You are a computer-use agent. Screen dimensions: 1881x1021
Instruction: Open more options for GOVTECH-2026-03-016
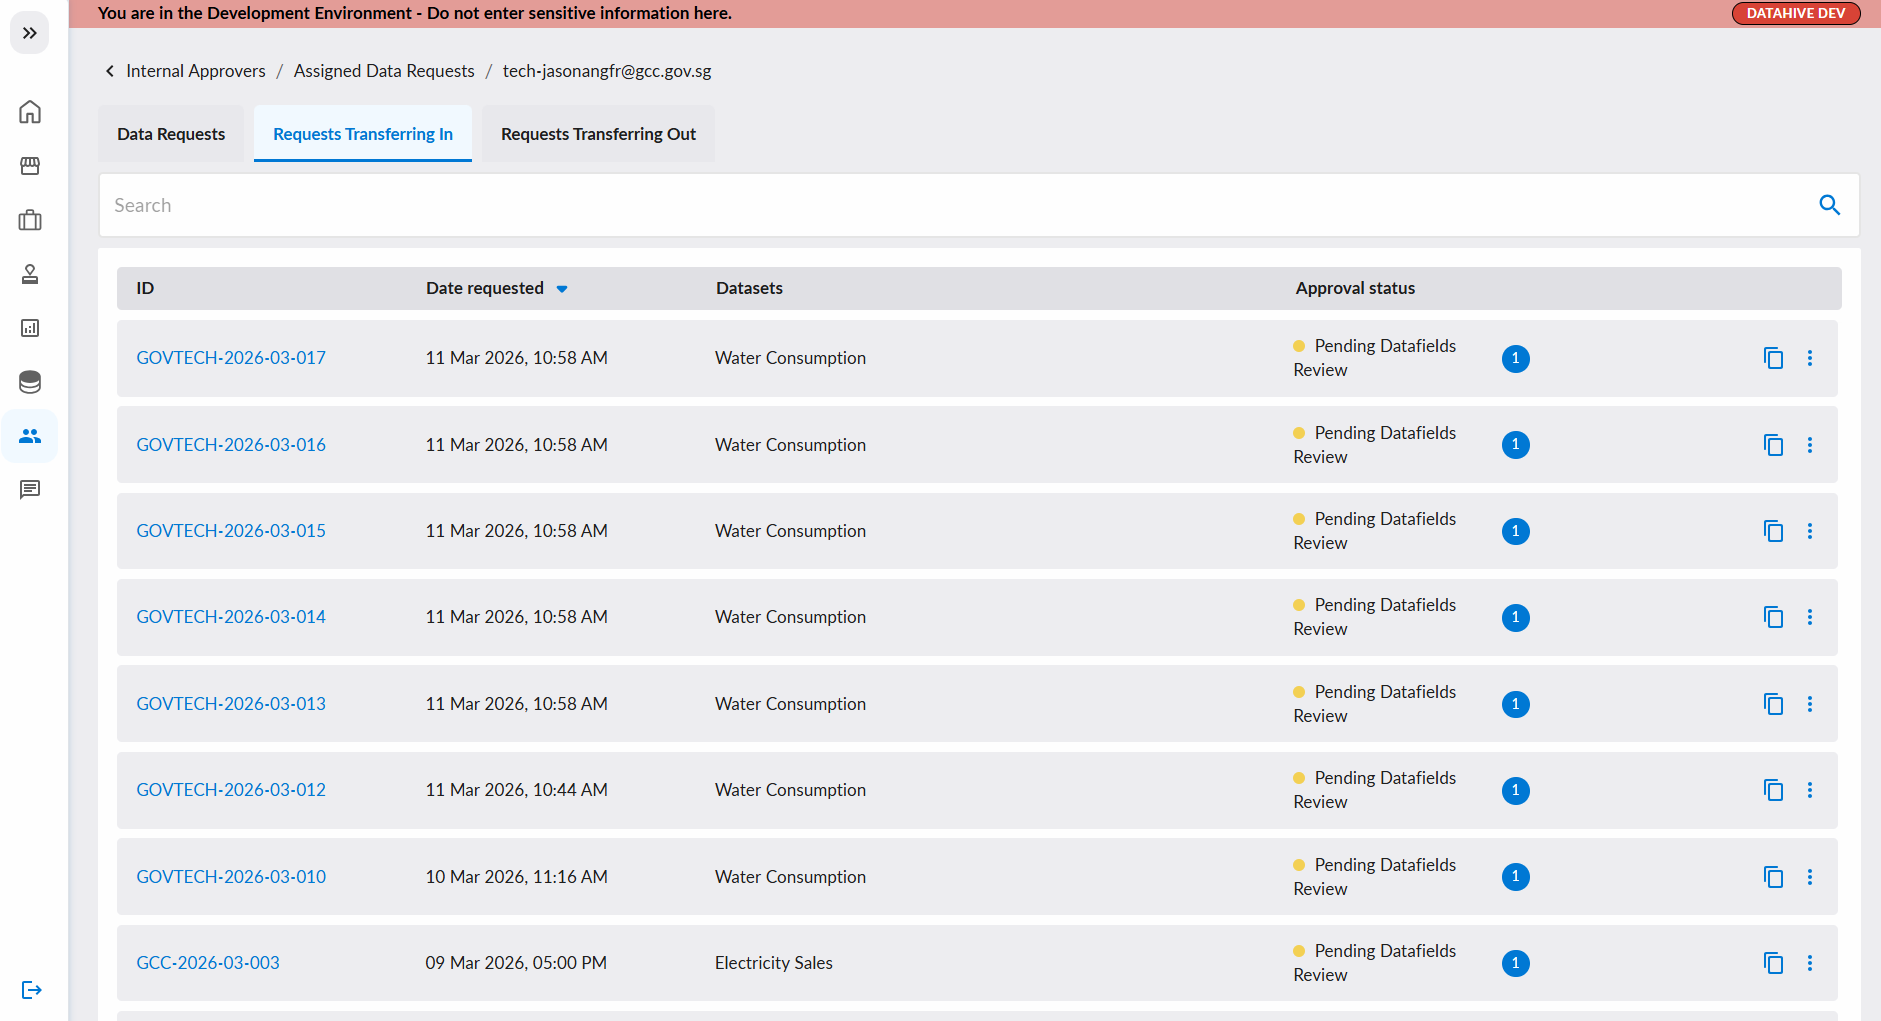click(1809, 445)
